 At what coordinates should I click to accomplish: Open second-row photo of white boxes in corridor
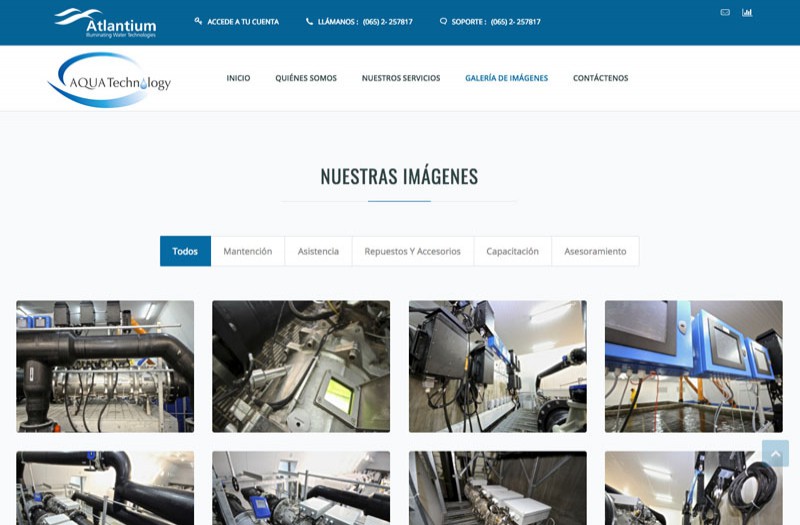(x=497, y=488)
